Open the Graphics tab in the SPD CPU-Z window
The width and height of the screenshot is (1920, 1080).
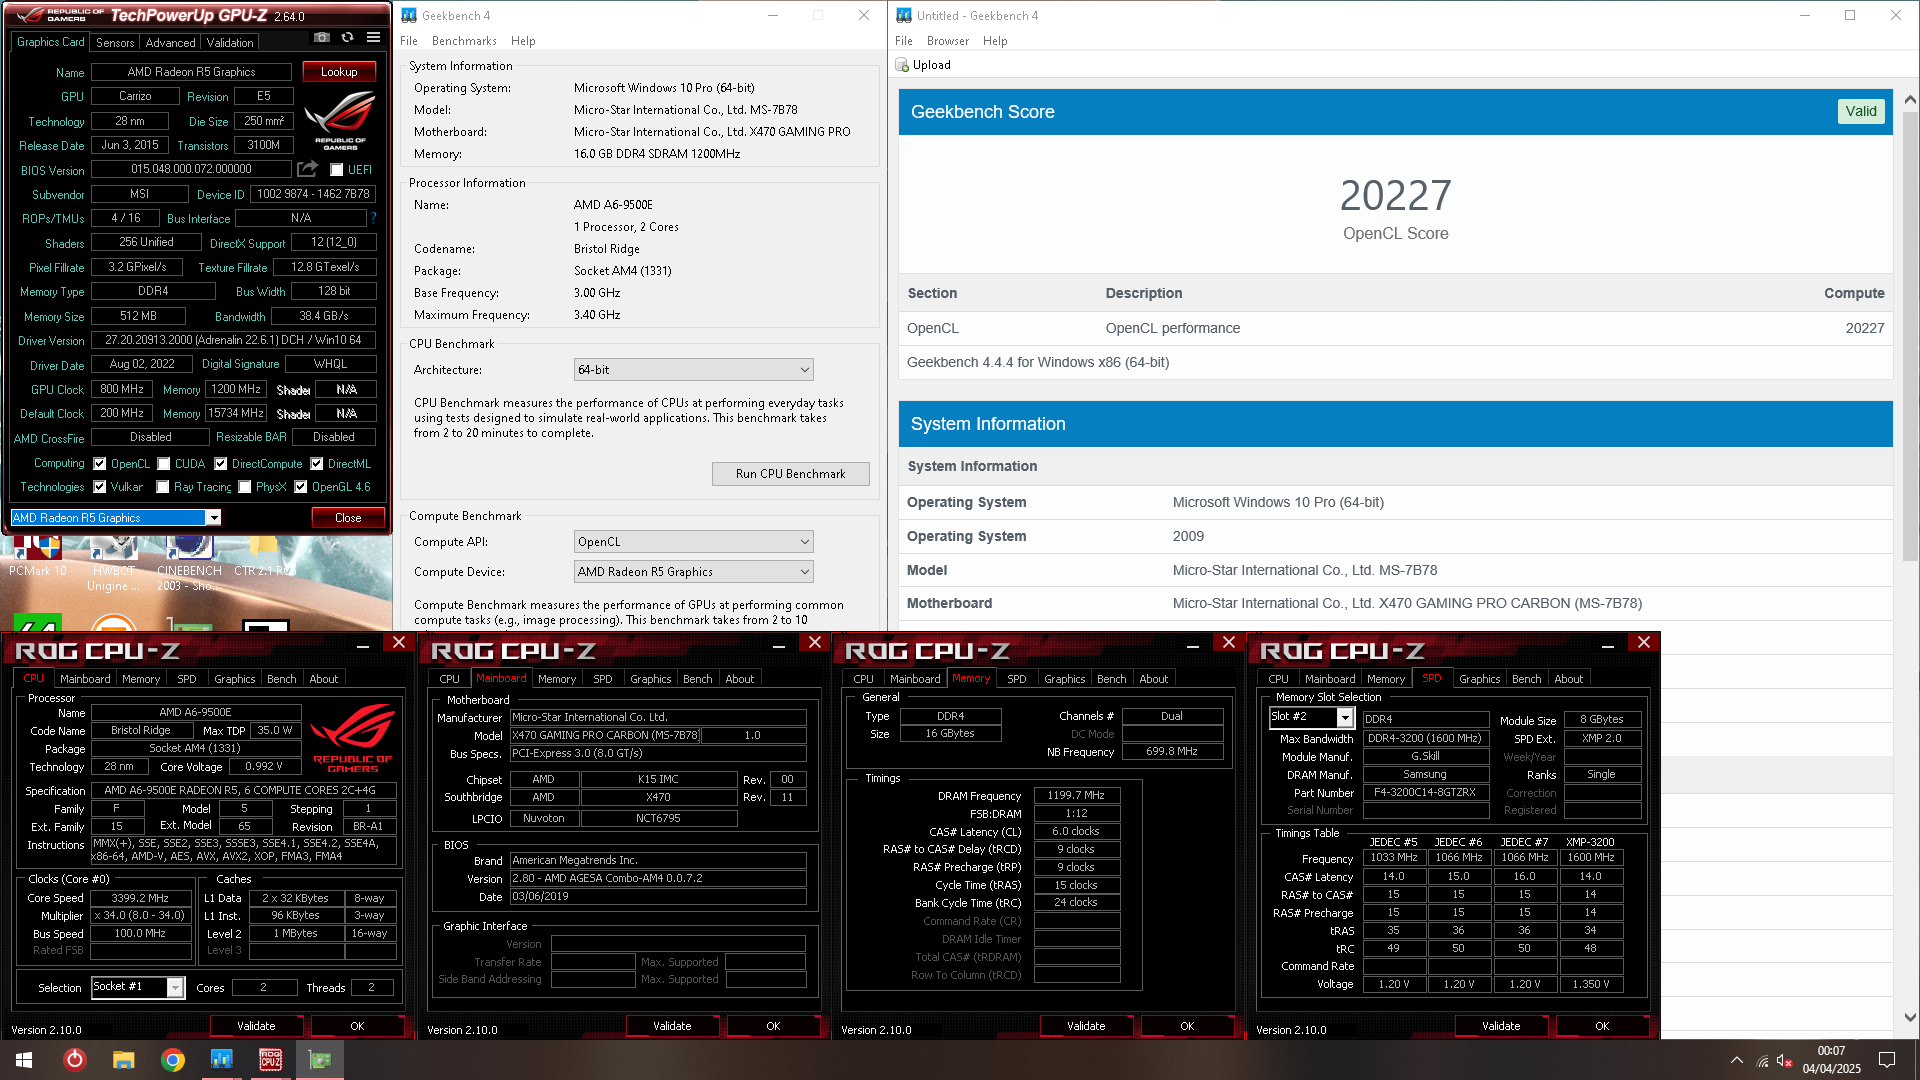pyautogui.click(x=1479, y=678)
